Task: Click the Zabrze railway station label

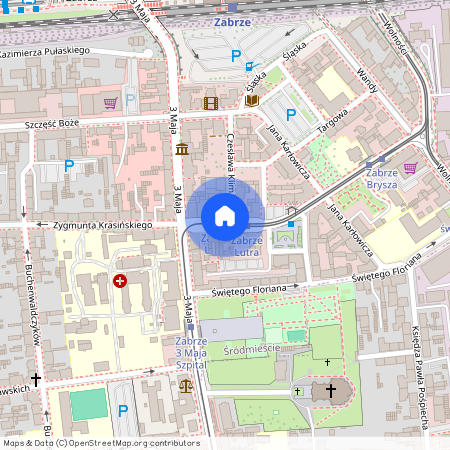Action: (232, 22)
